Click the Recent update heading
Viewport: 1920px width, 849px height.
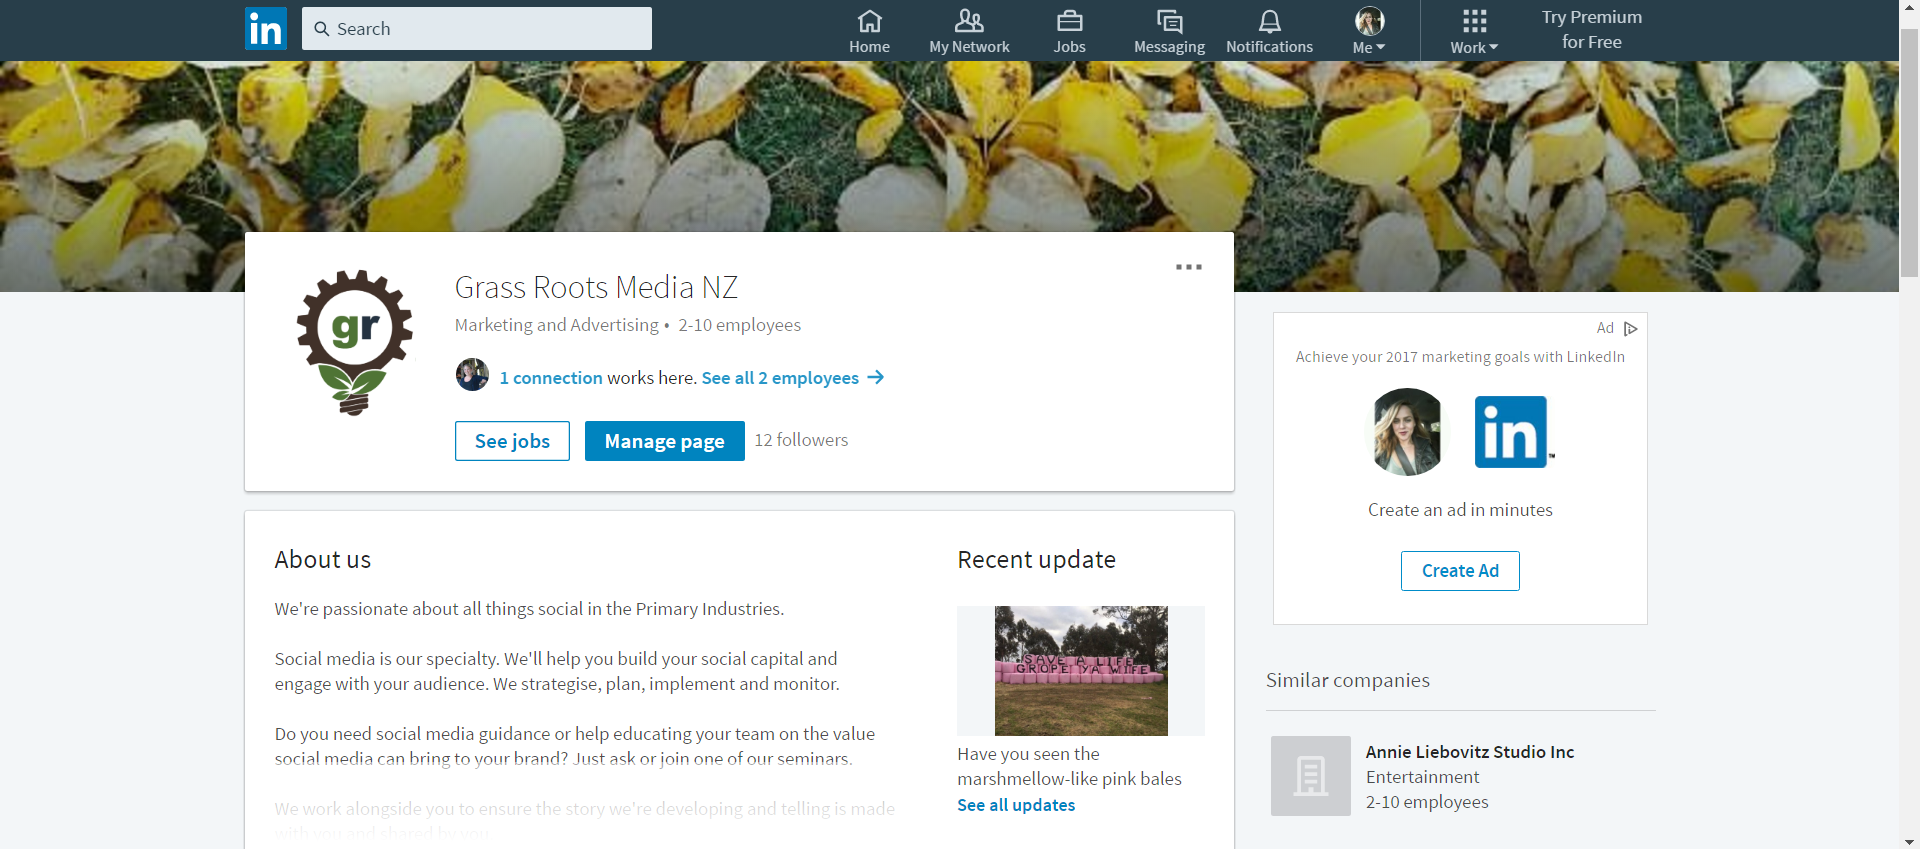click(x=1036, y=560)
